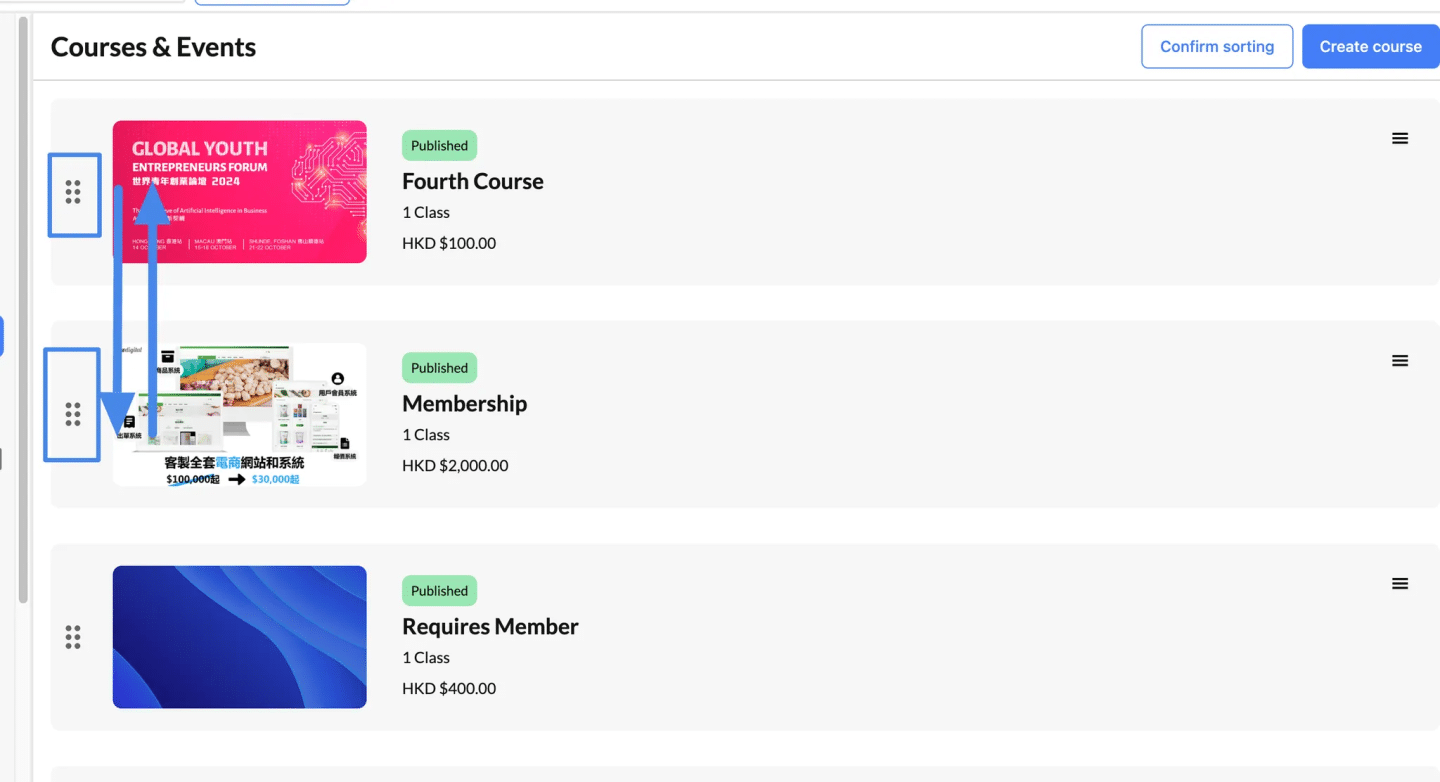
Task: Open the Requires Member blue thumbnail
Action: (x=240, y=637)
